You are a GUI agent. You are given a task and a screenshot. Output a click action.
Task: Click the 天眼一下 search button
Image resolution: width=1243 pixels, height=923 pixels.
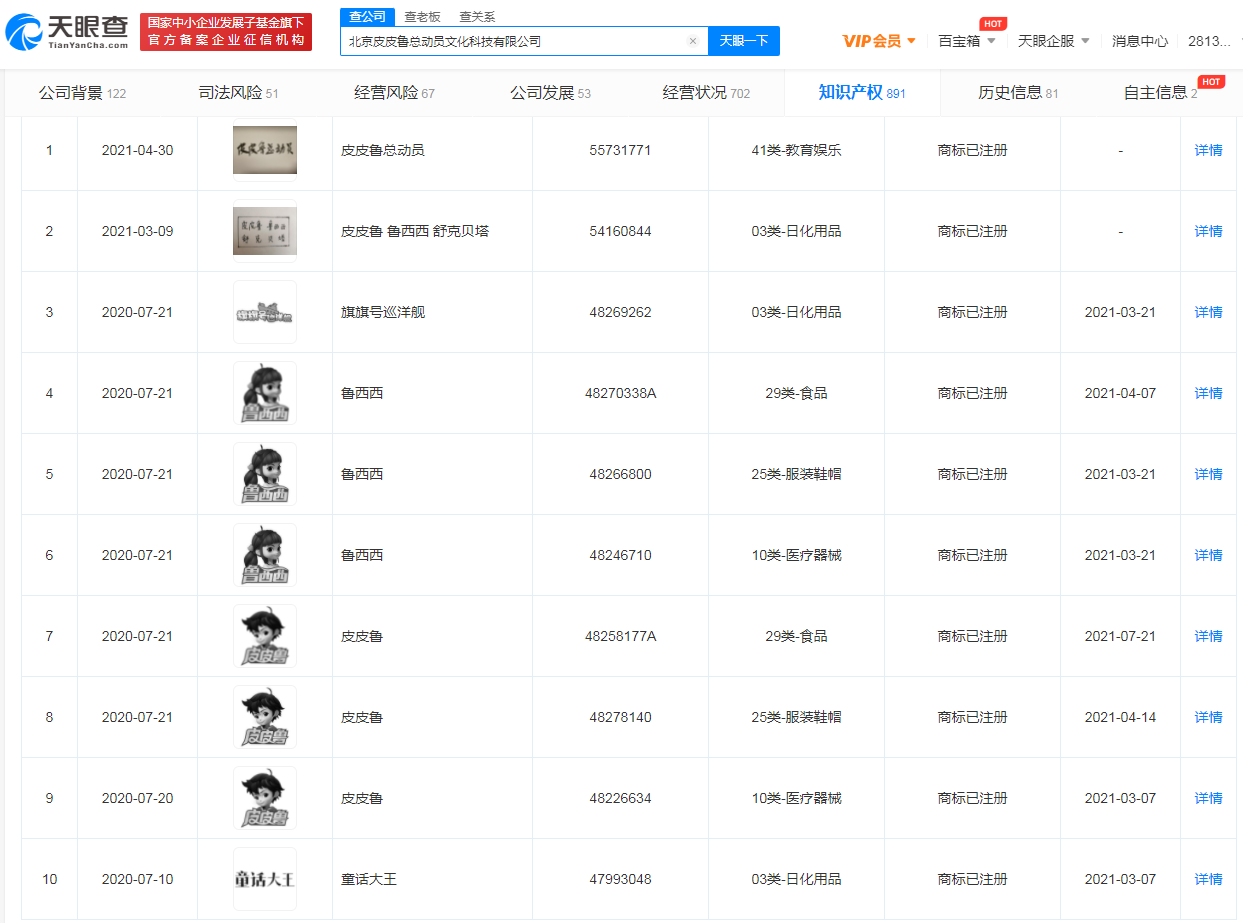pyautogui.click(x=744, y=41)
